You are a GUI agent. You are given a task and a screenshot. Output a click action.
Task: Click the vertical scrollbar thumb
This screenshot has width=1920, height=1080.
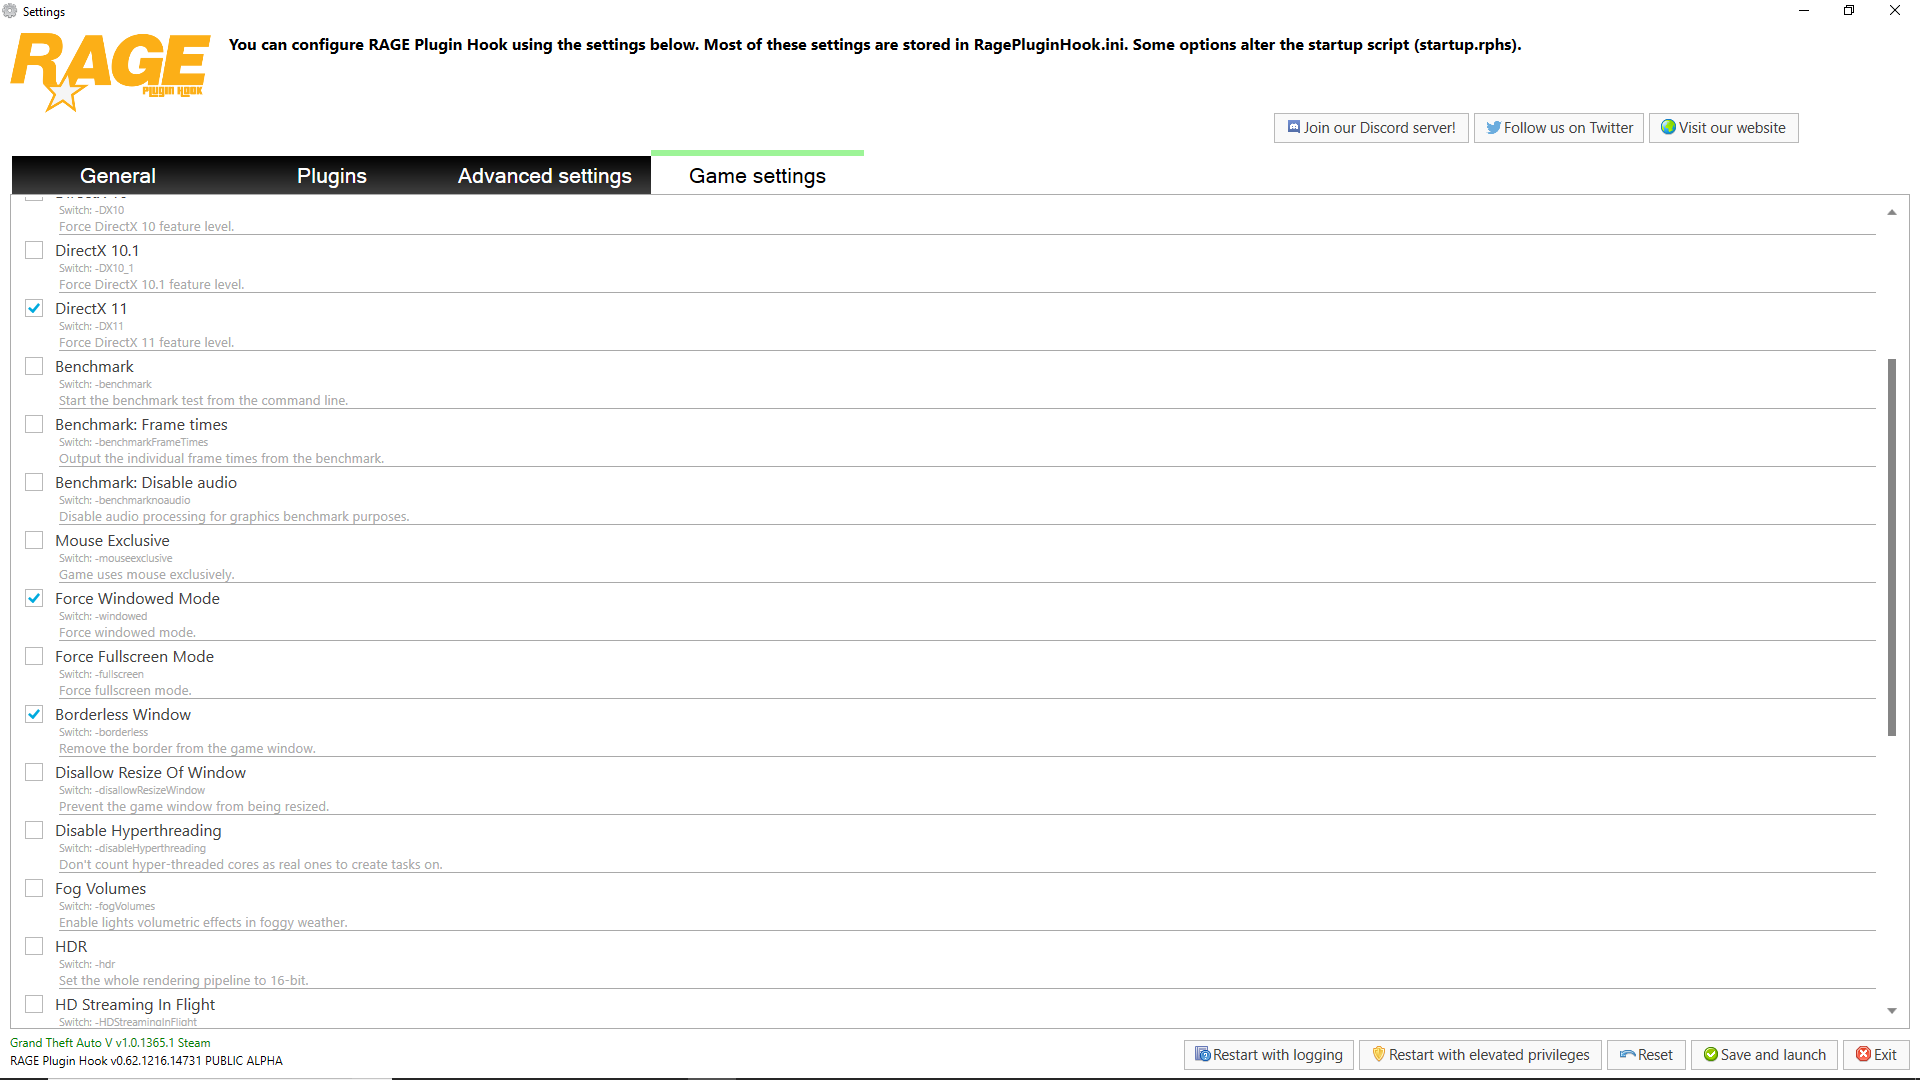pos(1891,547)
